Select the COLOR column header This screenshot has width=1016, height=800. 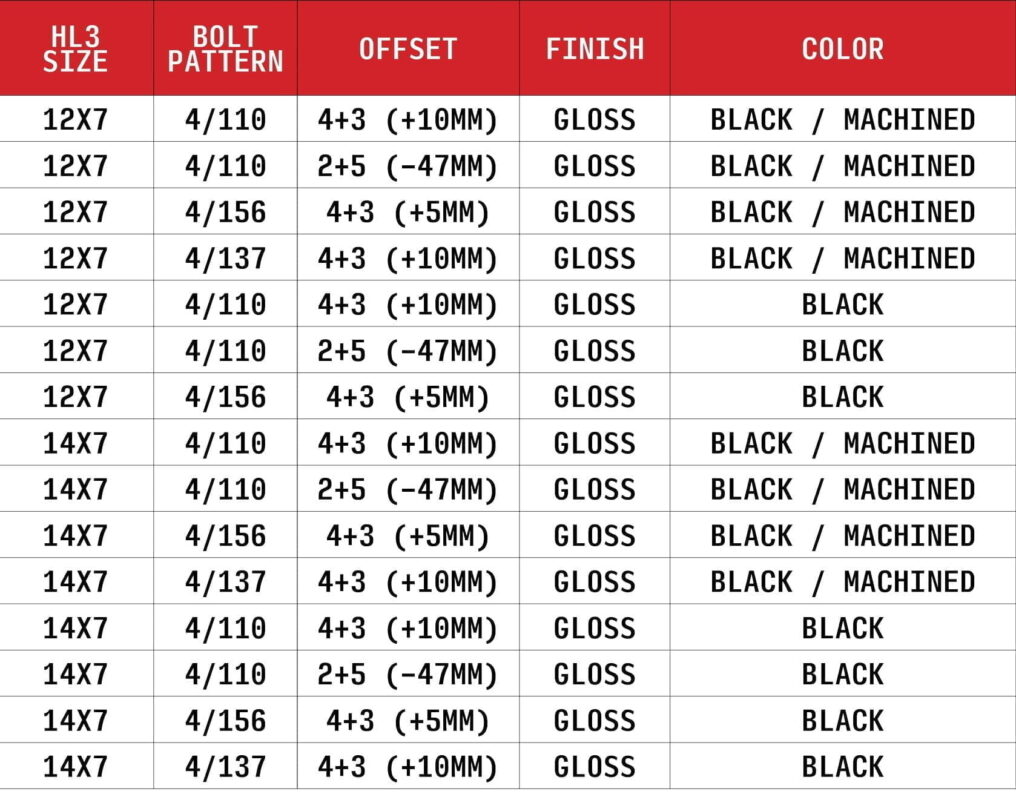843,49
